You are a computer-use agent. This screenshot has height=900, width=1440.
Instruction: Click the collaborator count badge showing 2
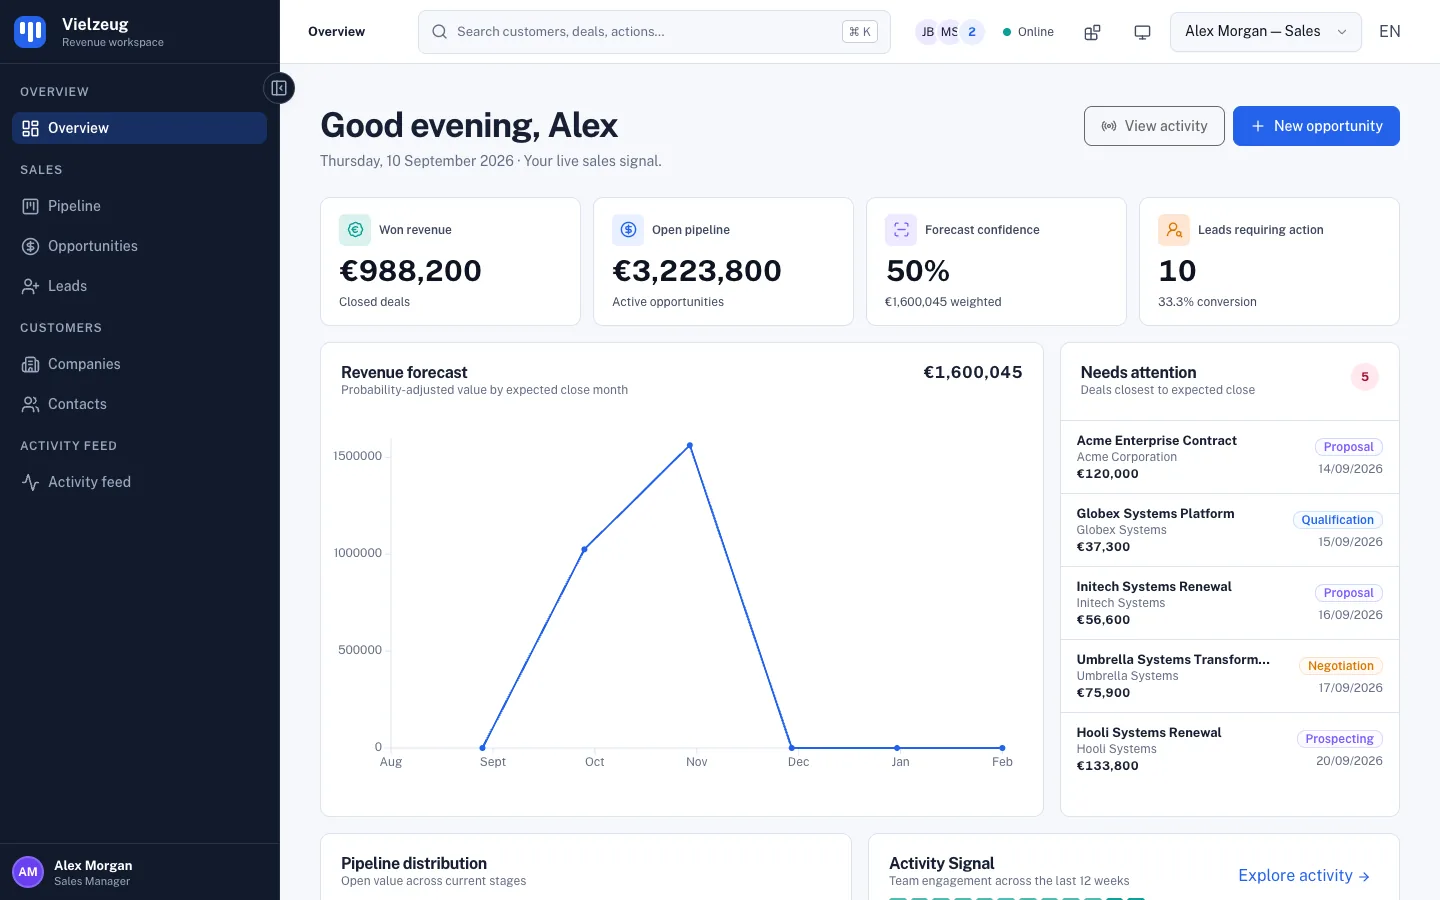972,32
